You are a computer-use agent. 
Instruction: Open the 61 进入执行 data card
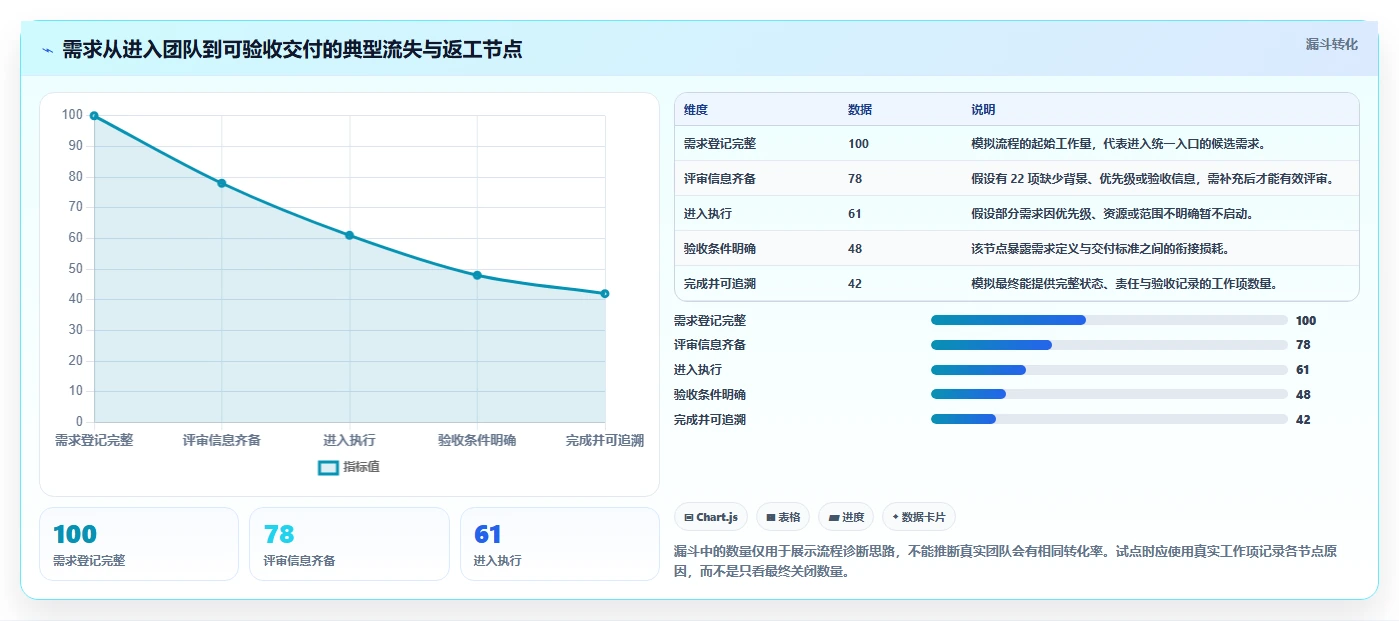560,544
